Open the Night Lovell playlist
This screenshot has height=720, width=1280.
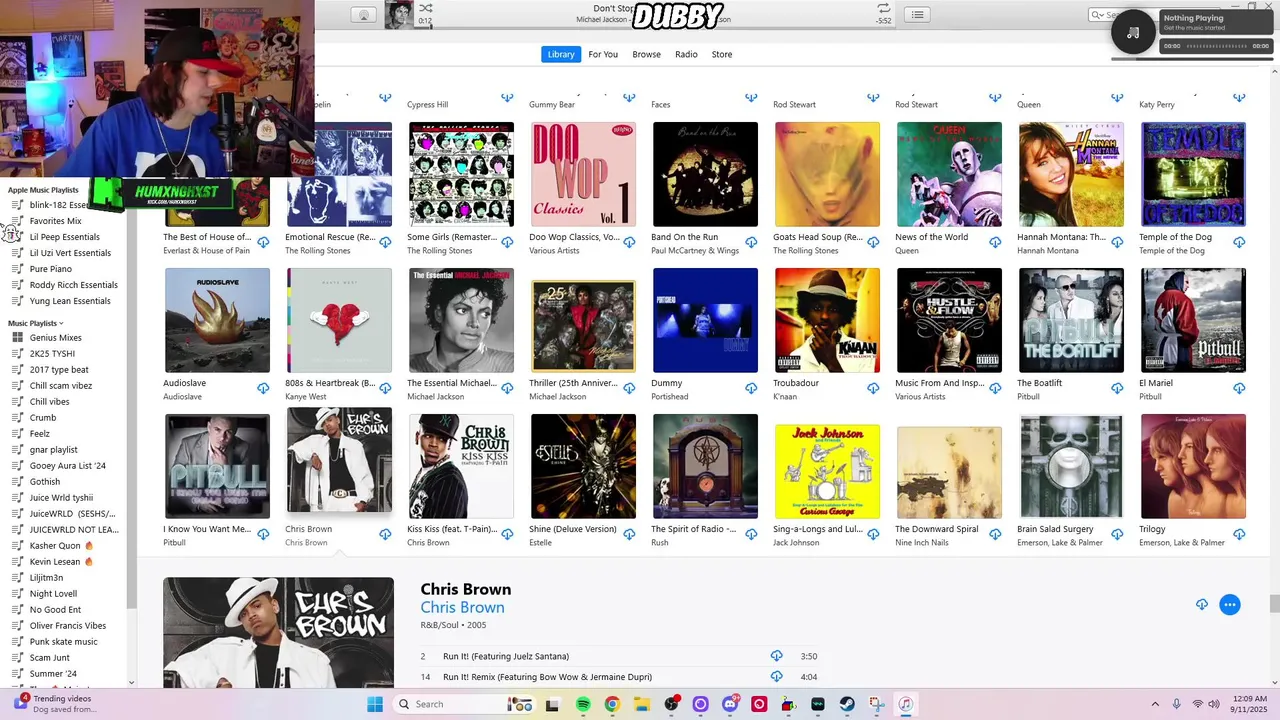coord(53,594)
